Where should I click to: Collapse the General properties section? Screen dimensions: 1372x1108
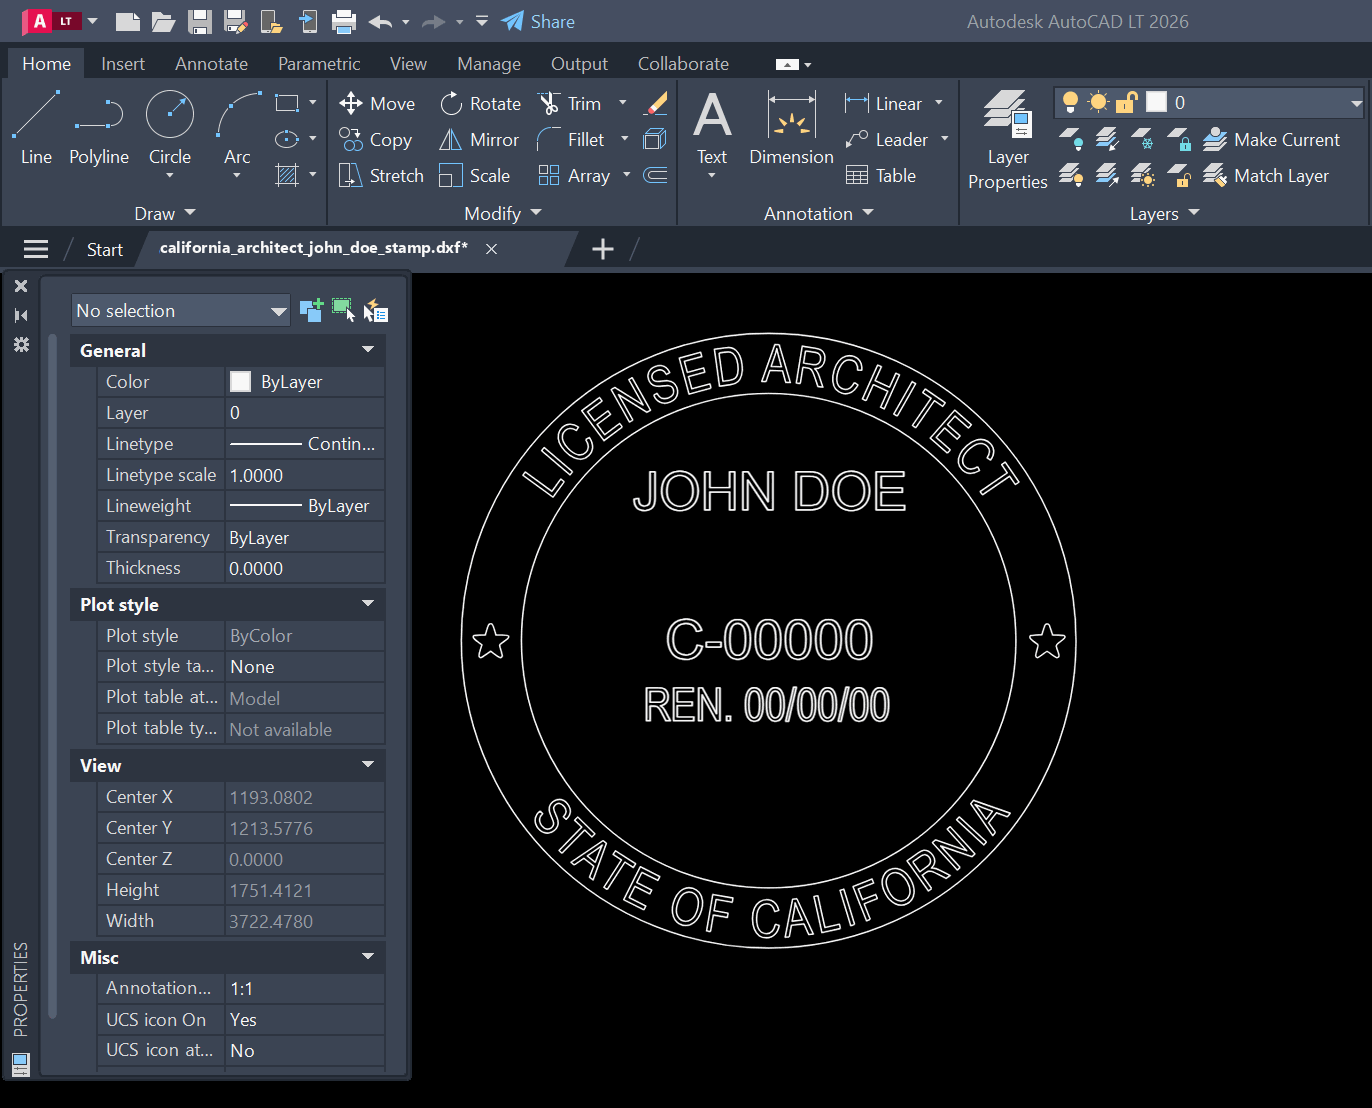click(368, 350)
